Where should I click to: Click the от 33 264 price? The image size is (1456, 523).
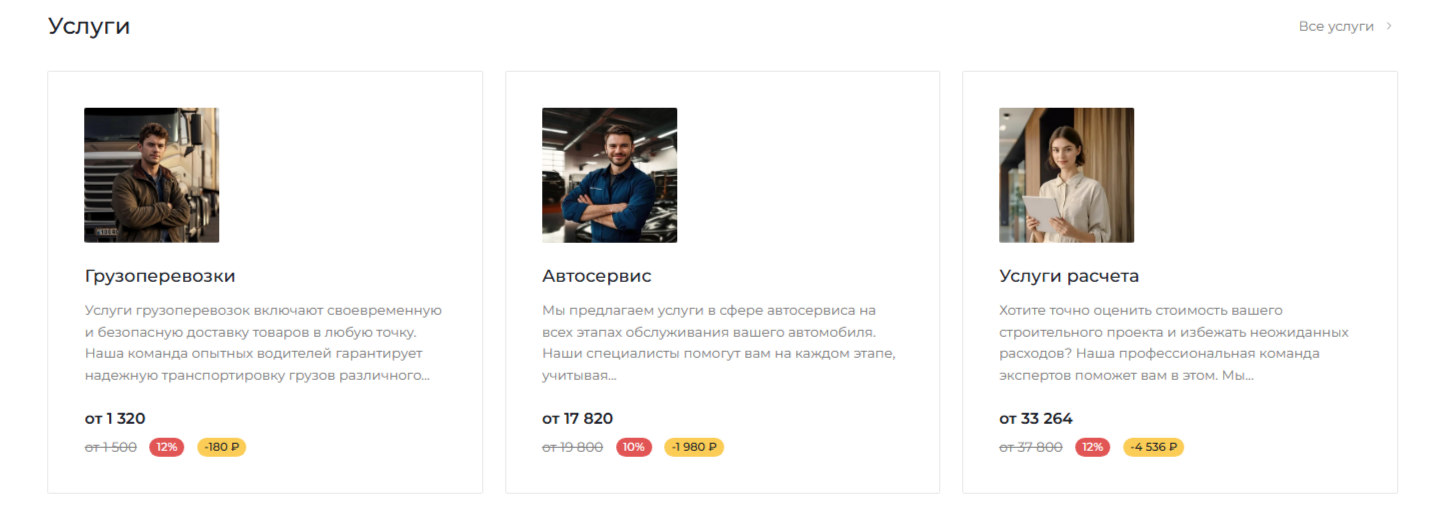[x=1036, y=418]
